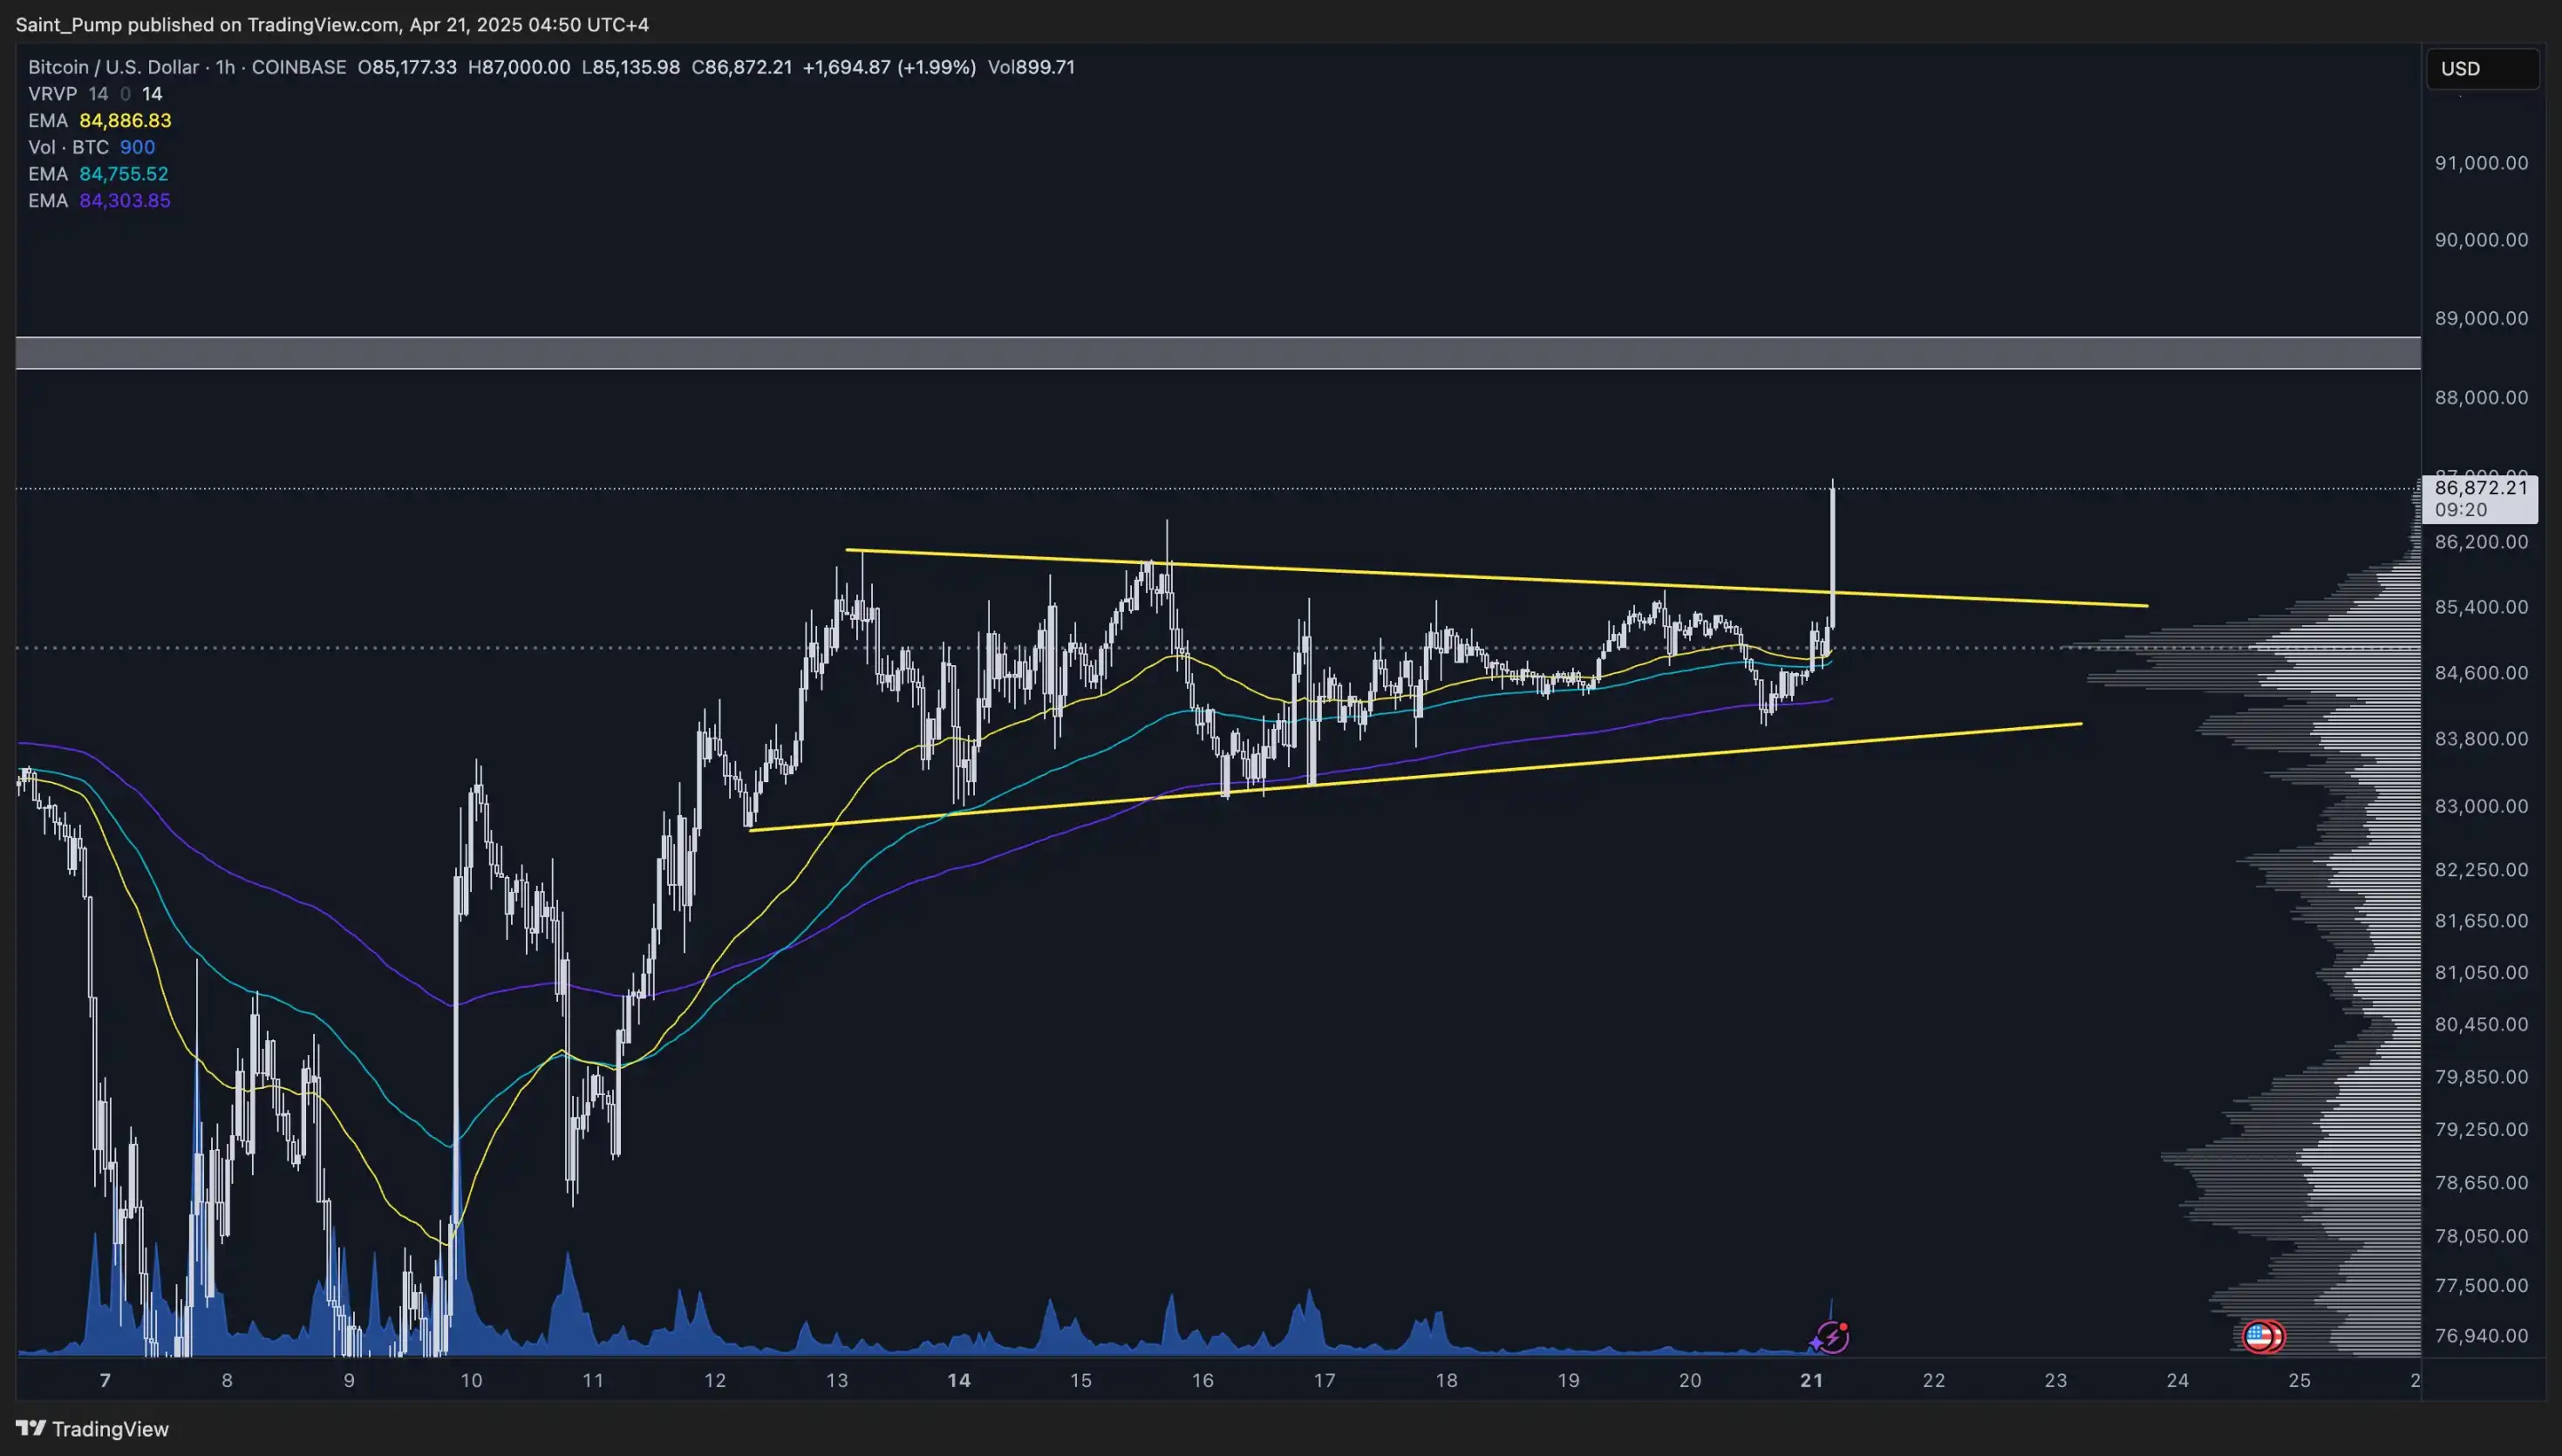
Task: Click the 83,000.00 price axis label
Action: 2481,806
